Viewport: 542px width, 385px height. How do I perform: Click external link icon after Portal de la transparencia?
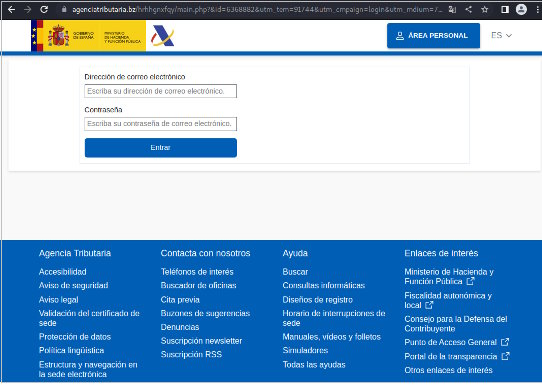[x=505, y=356]
